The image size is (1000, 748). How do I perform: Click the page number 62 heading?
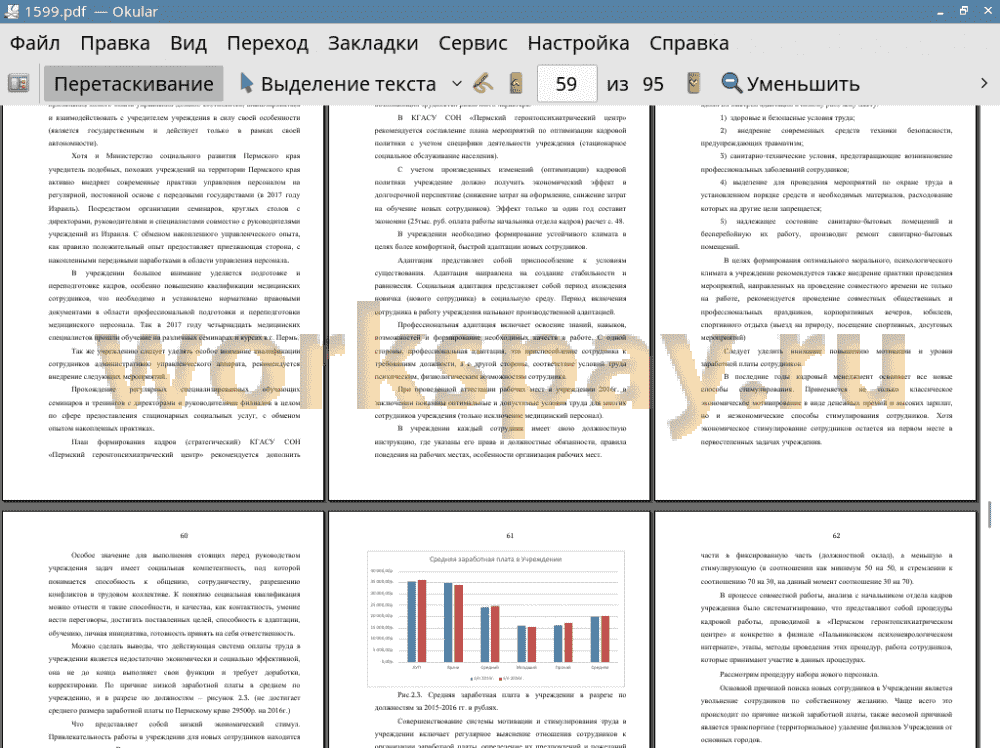click(x=836, y=536)
